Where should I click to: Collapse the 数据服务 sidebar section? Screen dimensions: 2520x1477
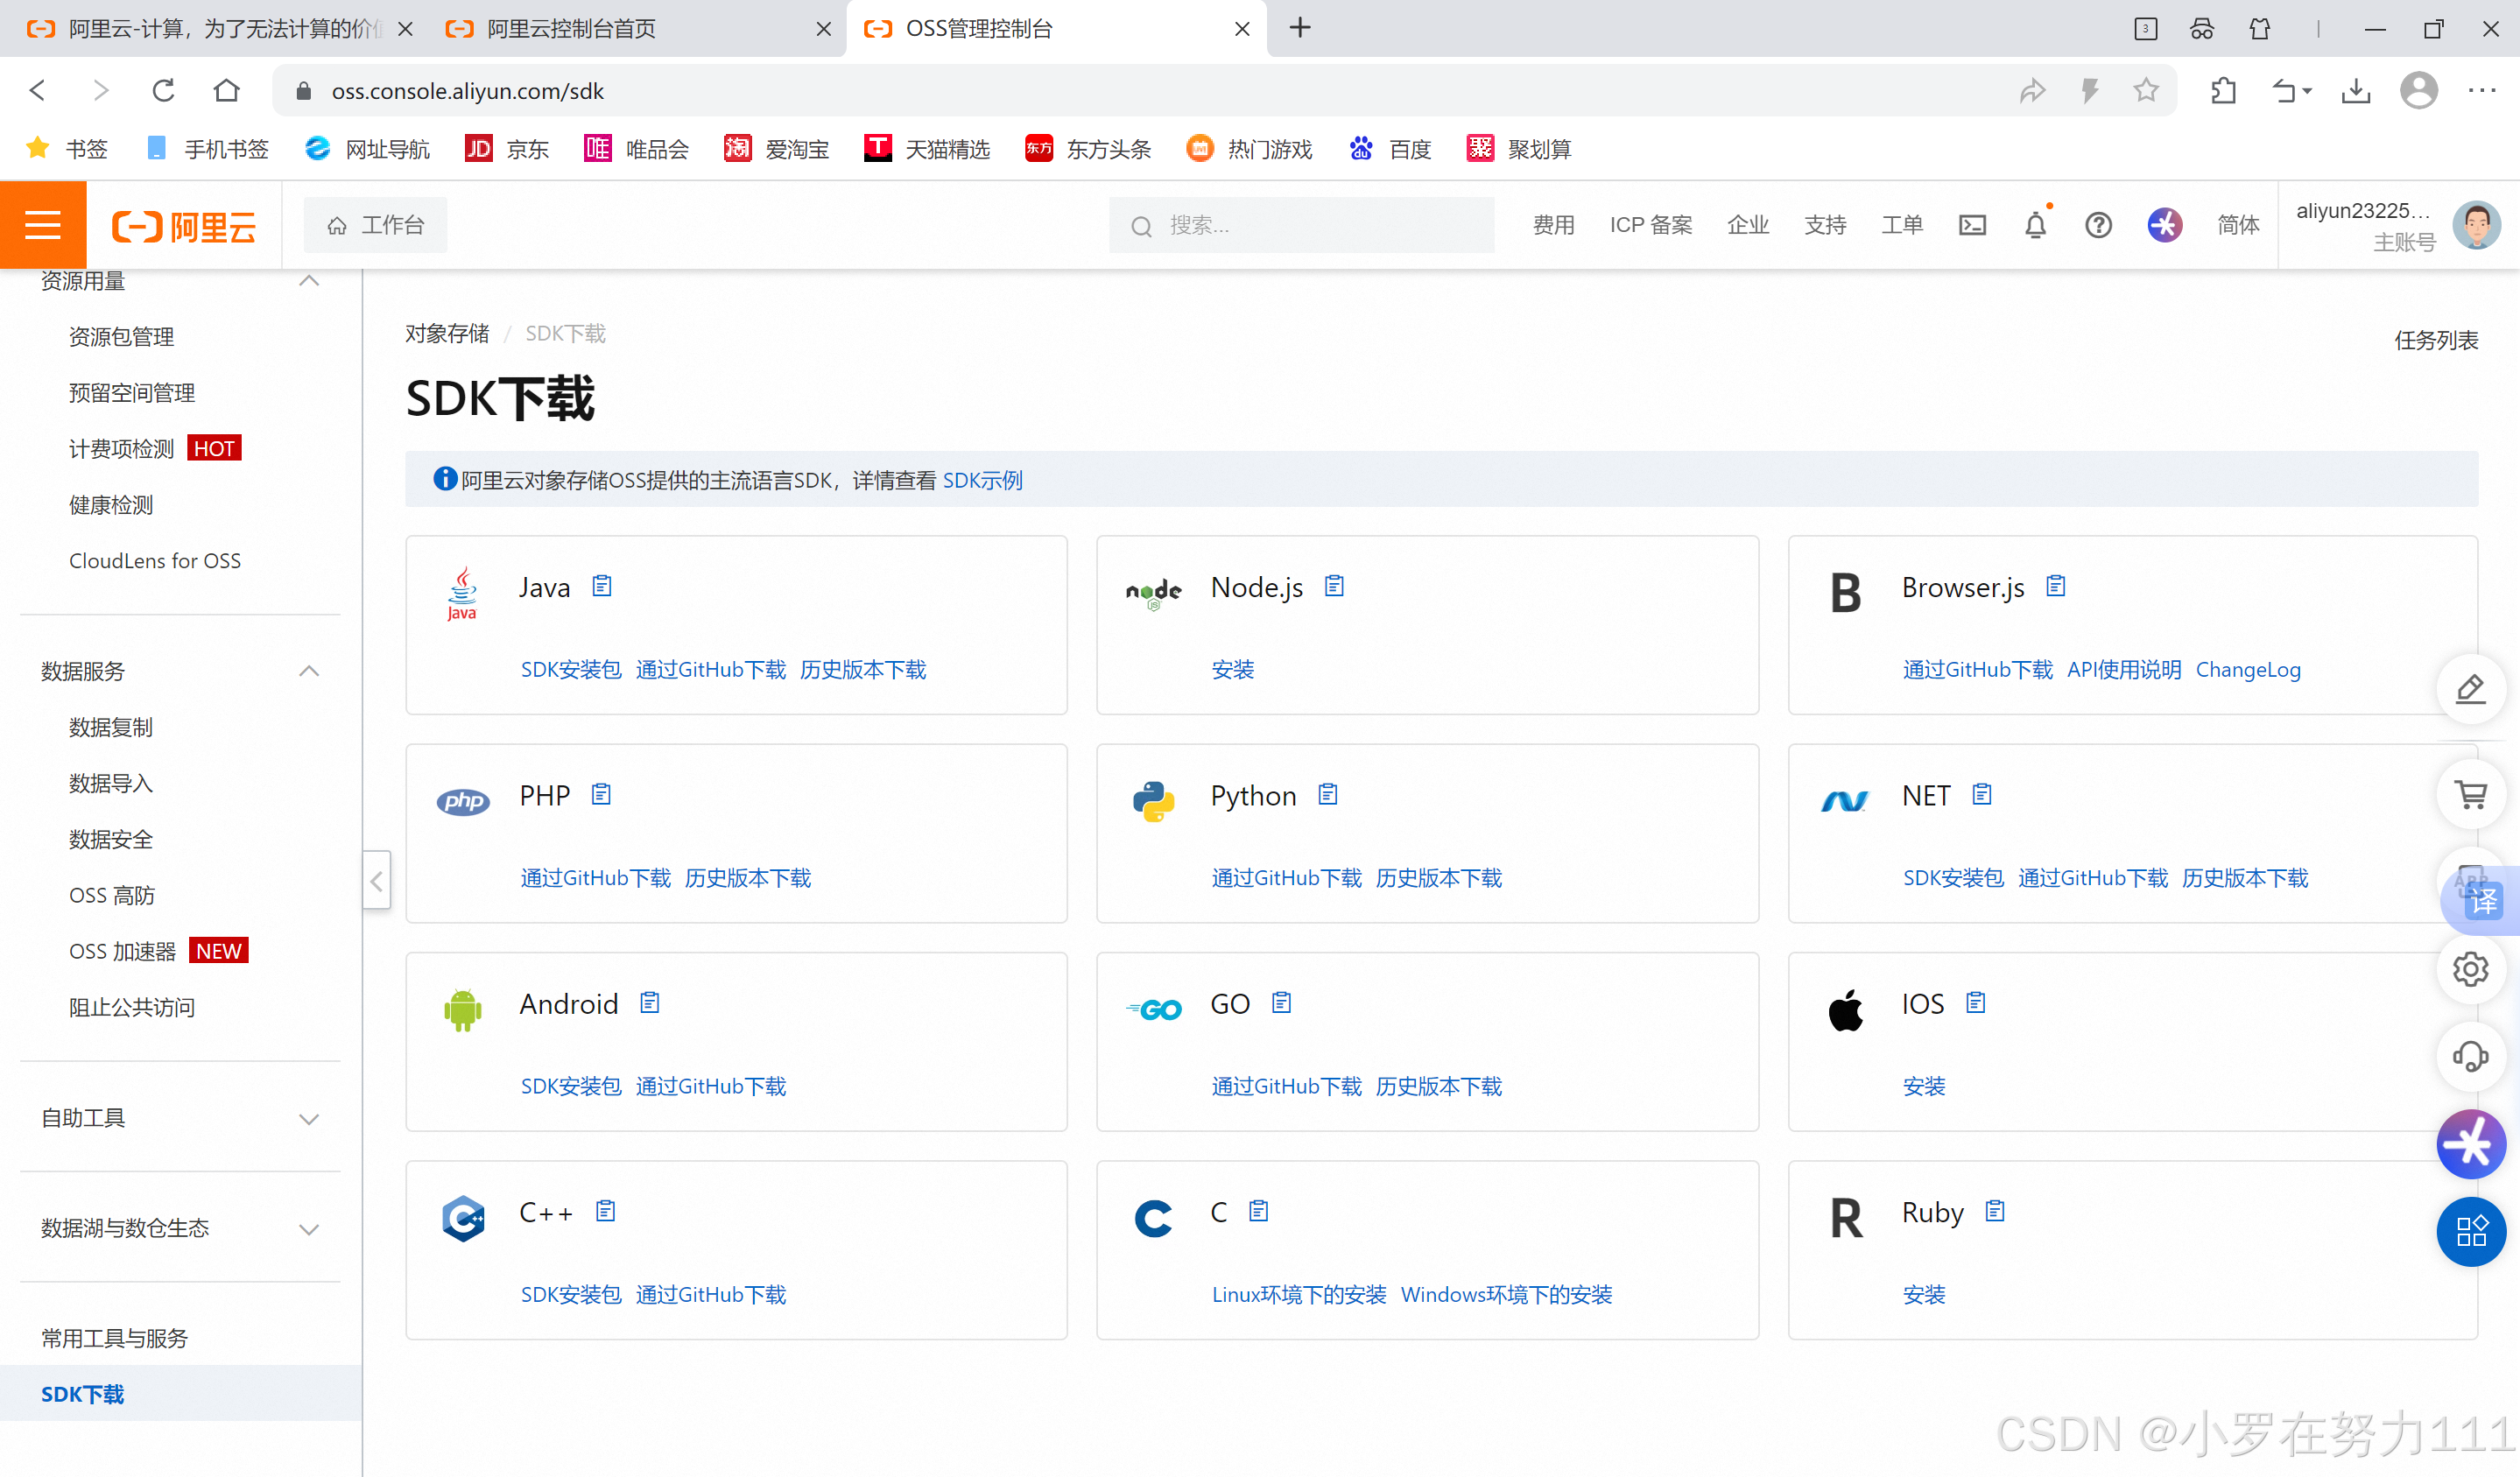point(309,671)
